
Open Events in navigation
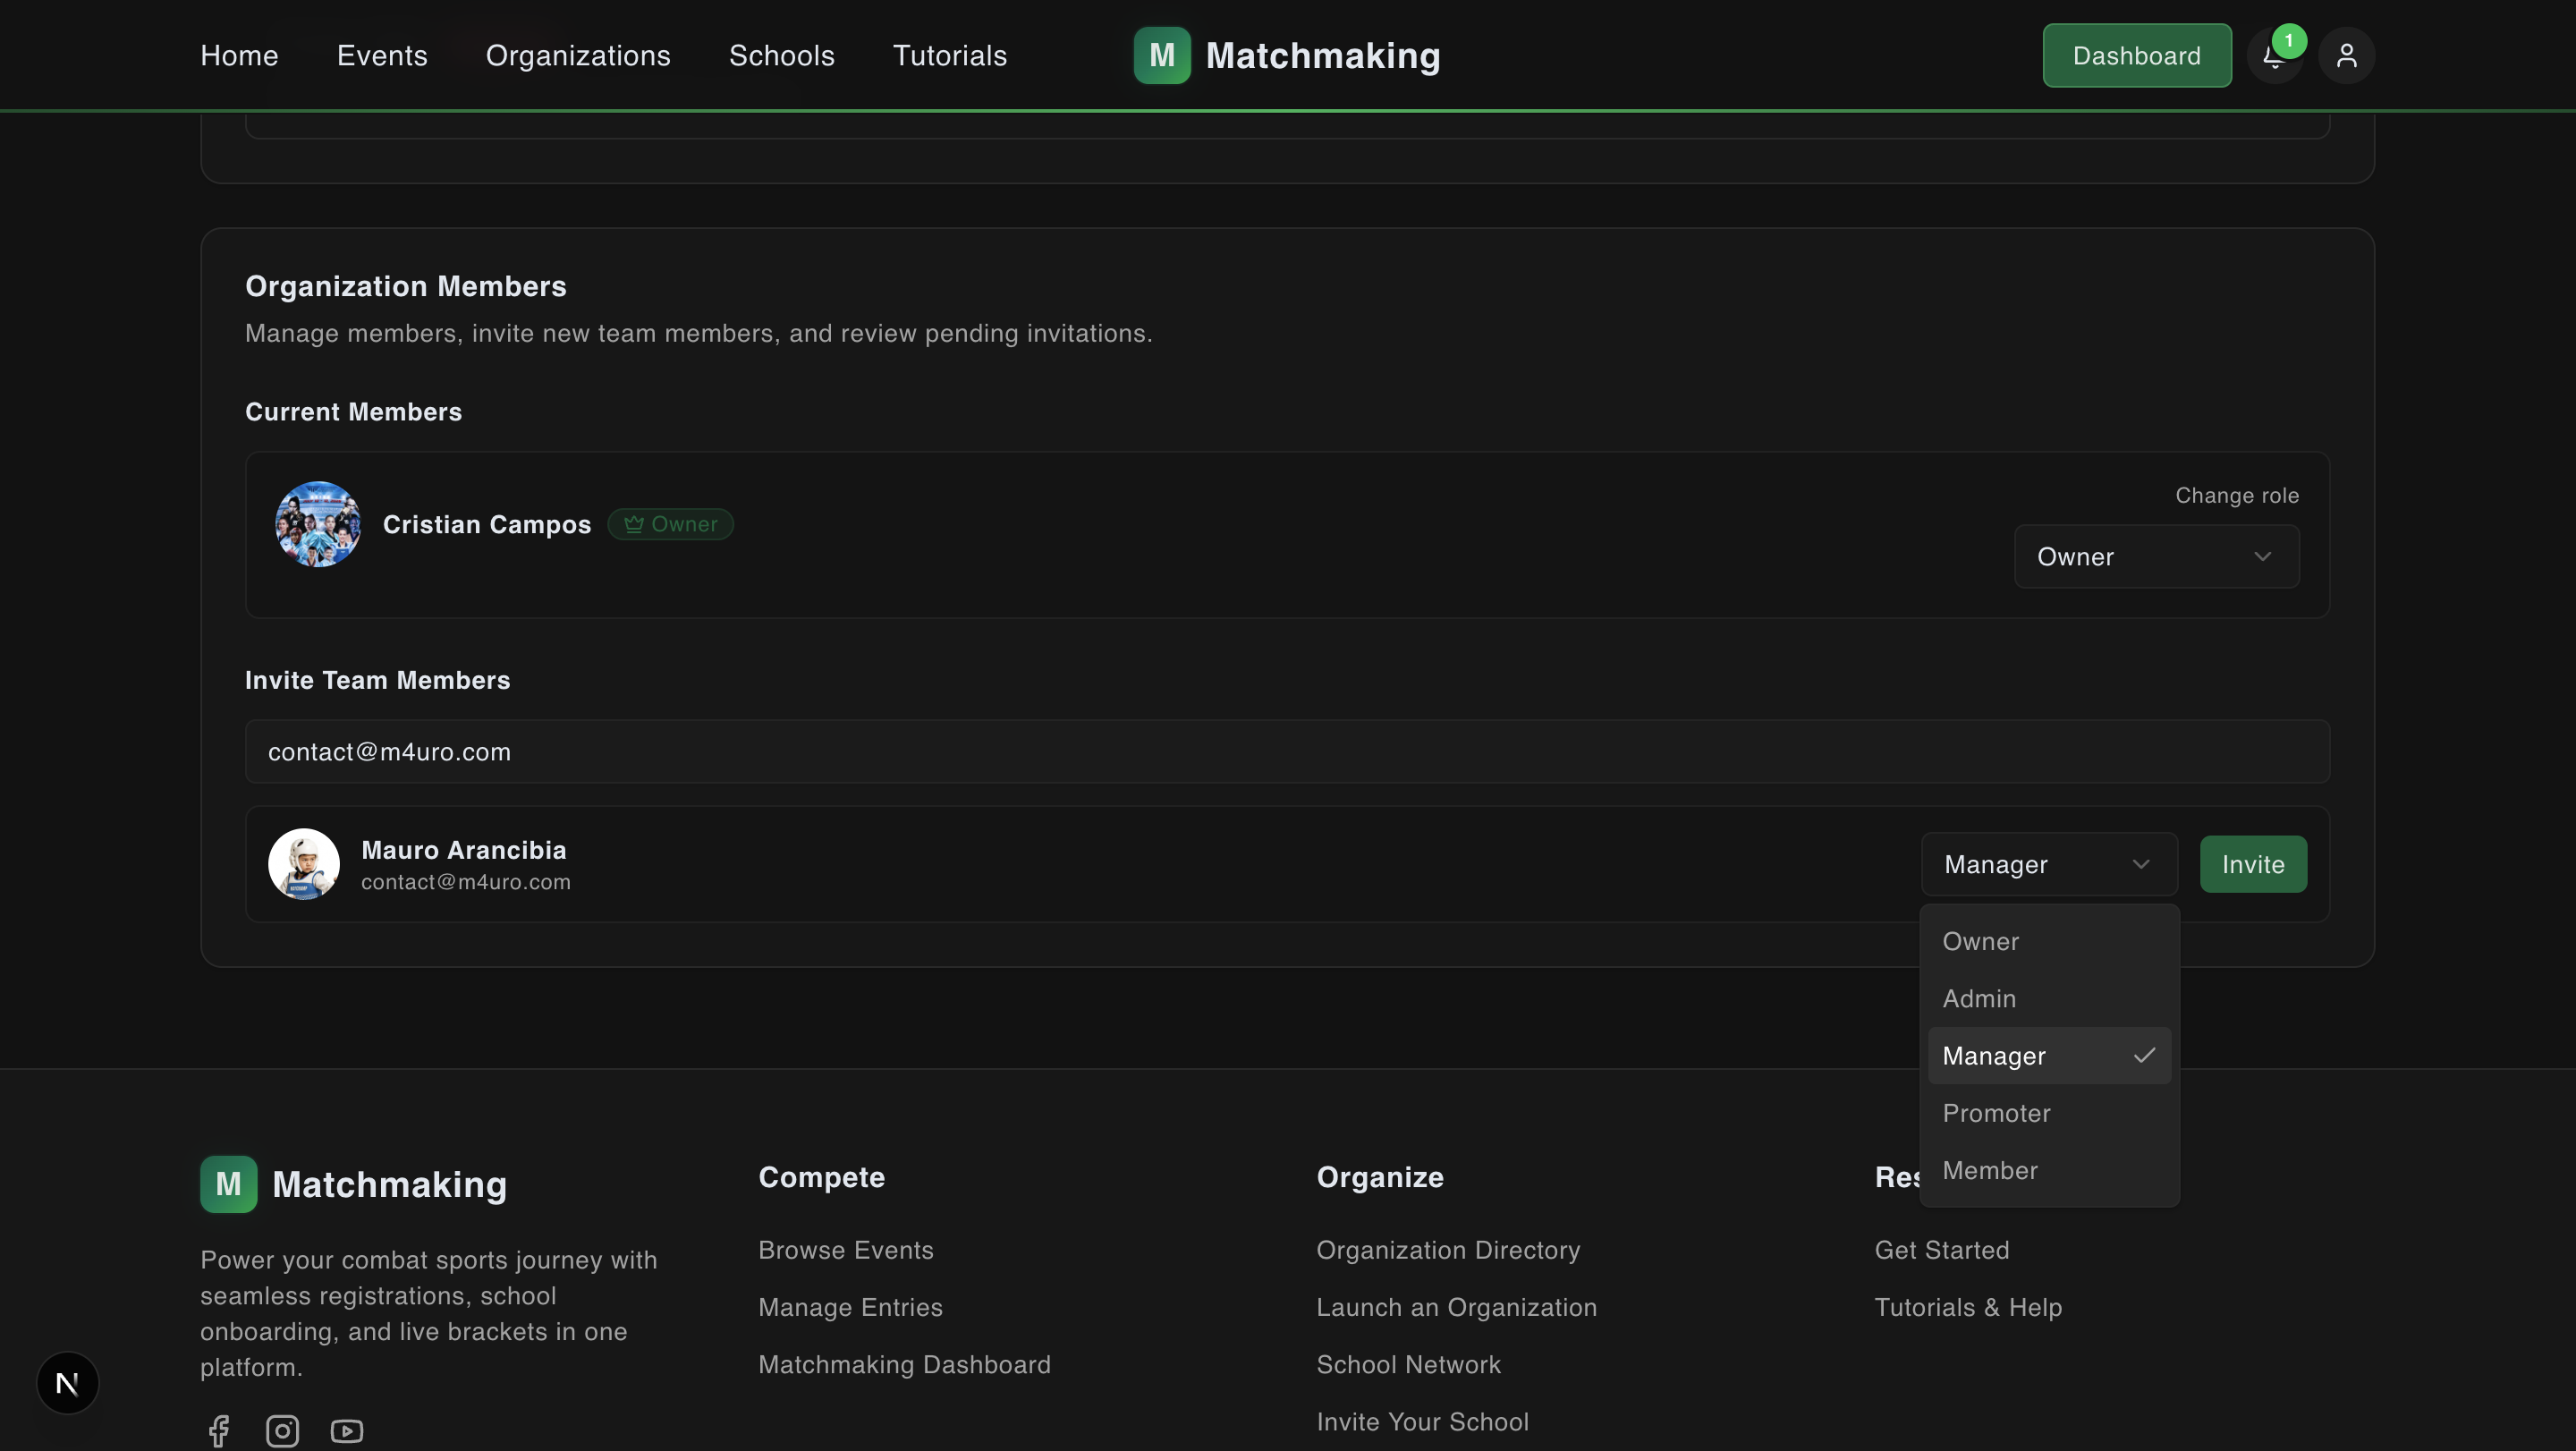(382, 55)
